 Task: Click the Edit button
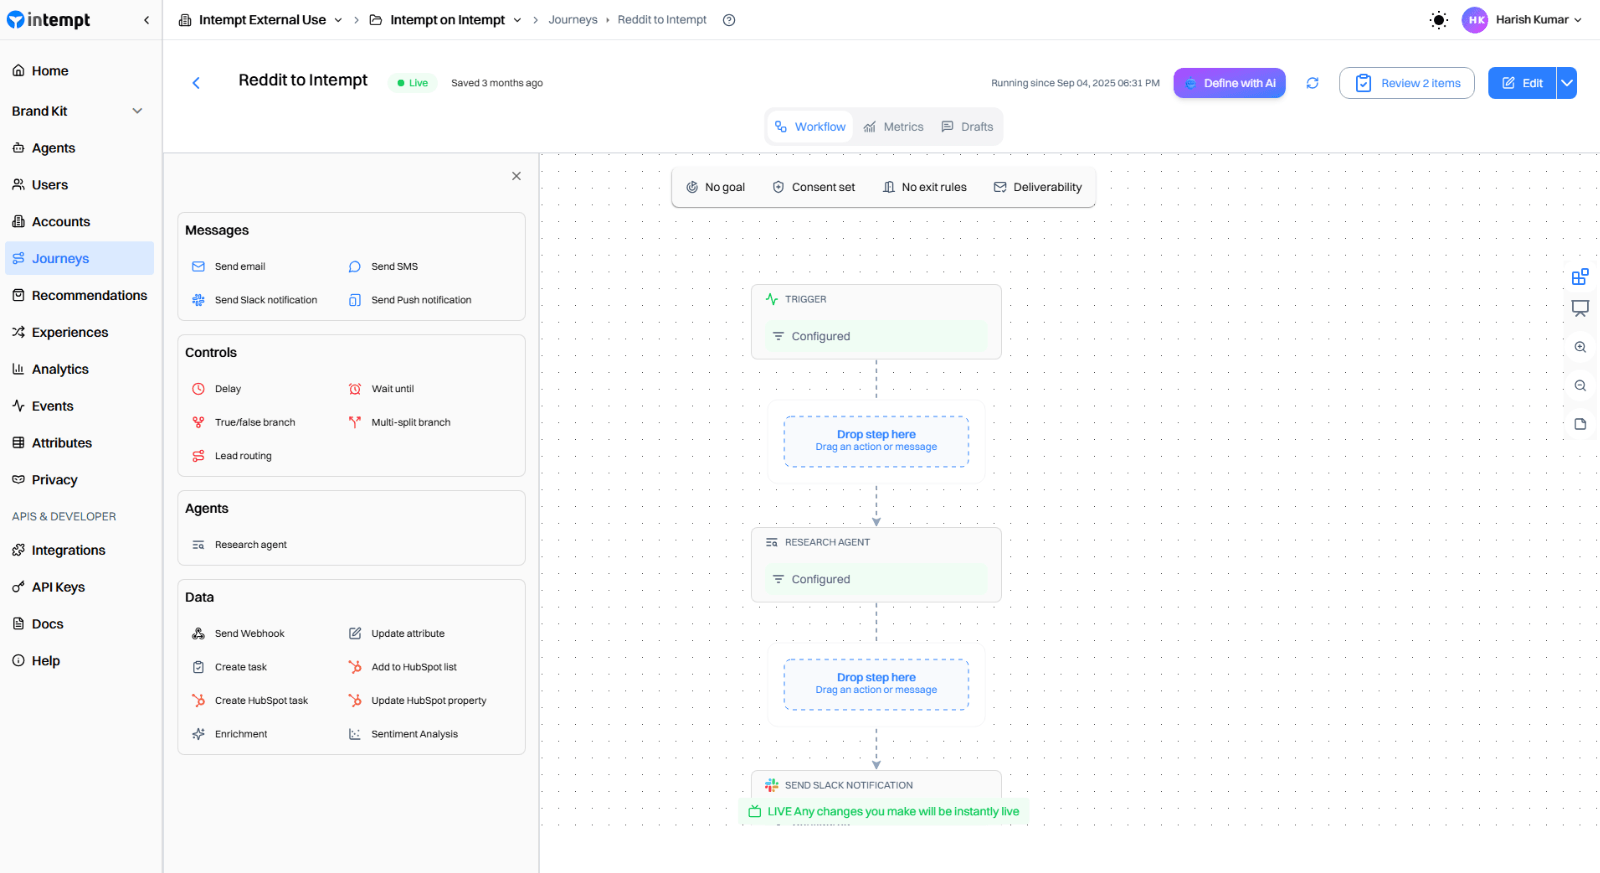pos(1522,83)
